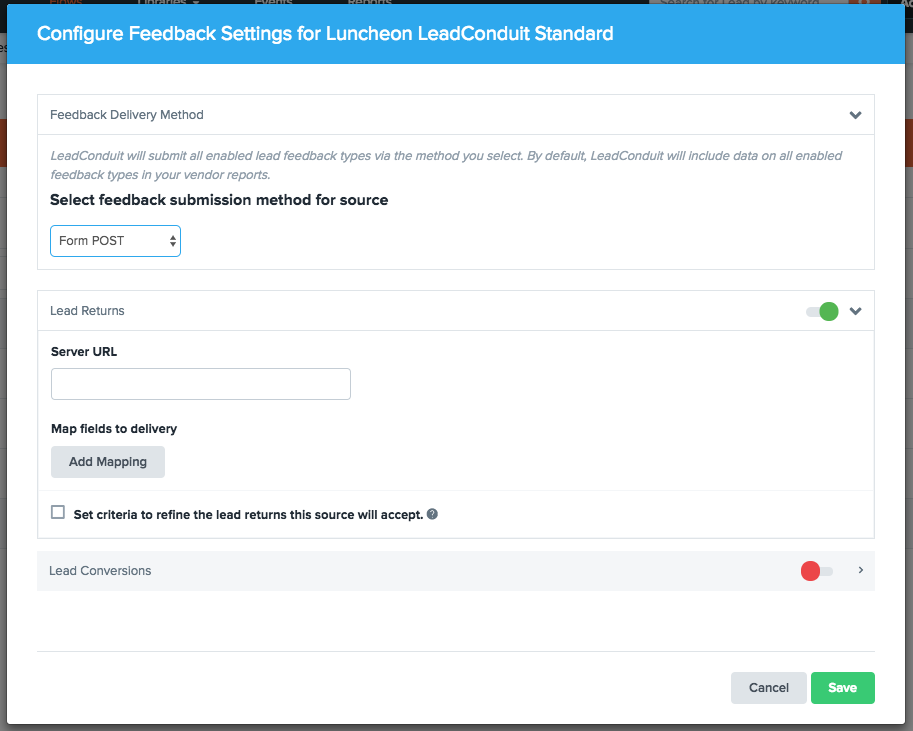Expand the Lead Conversions chevron arrow
Screen dimensions: 913x731
[x=861, y=570]
